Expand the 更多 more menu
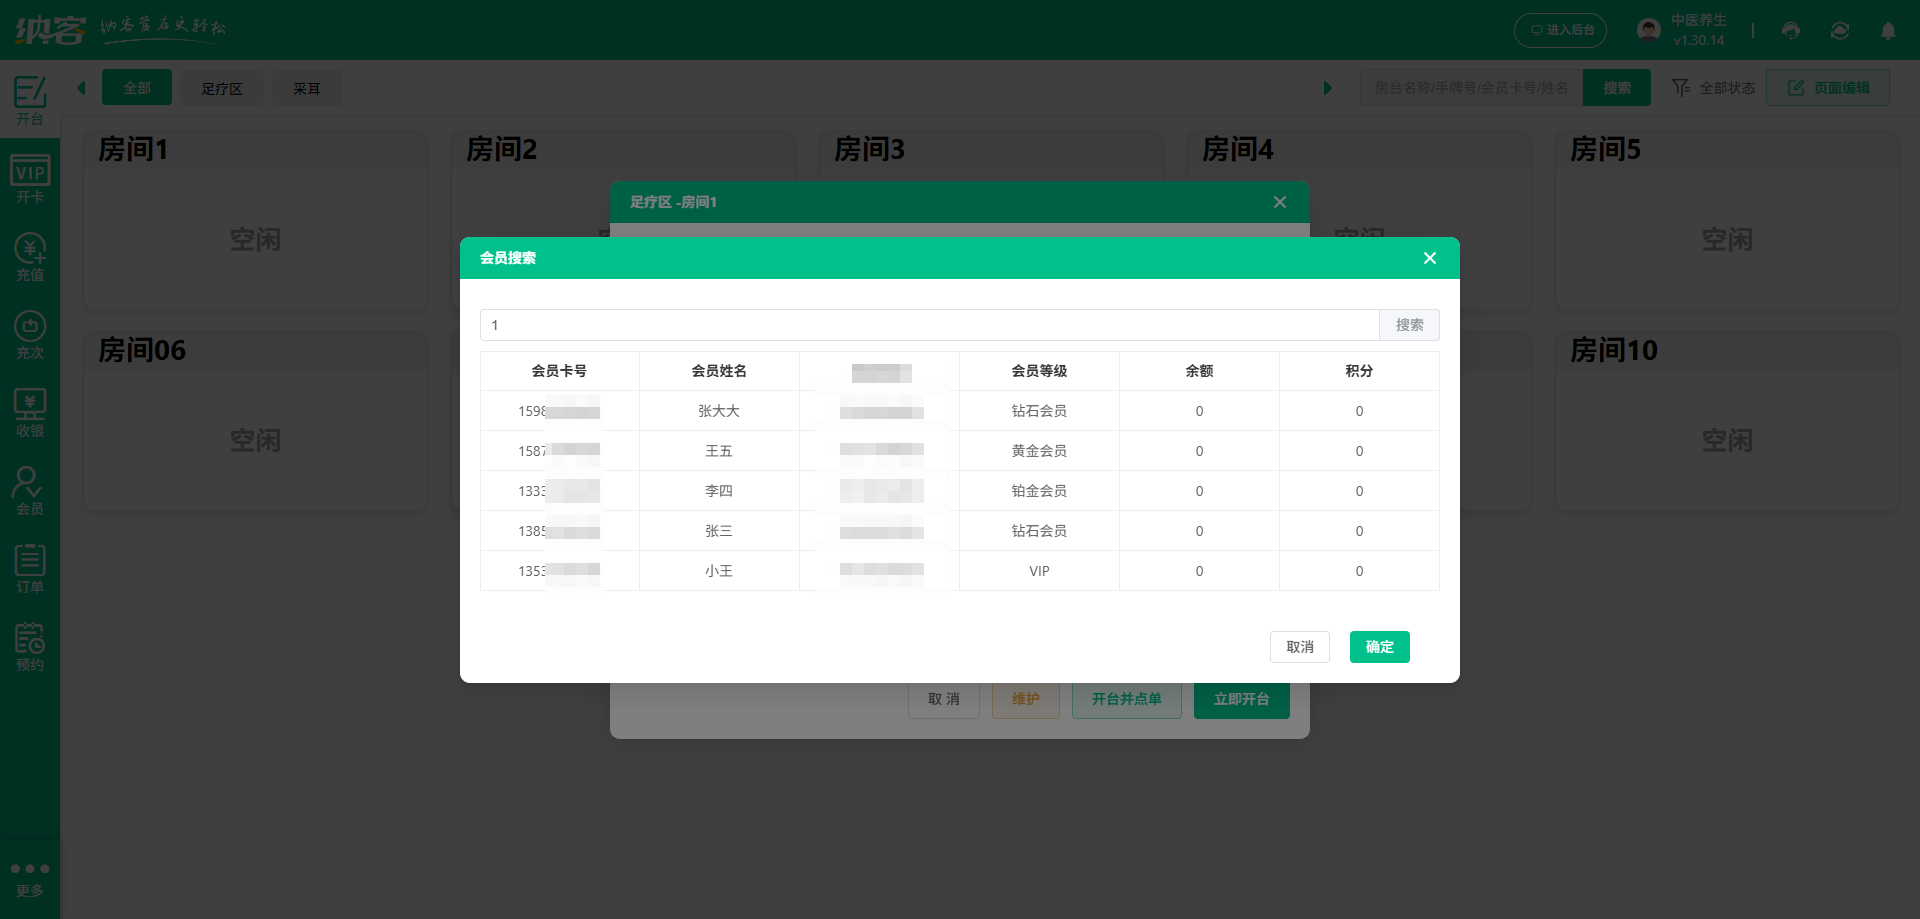1920x919 pixels. 30,878
